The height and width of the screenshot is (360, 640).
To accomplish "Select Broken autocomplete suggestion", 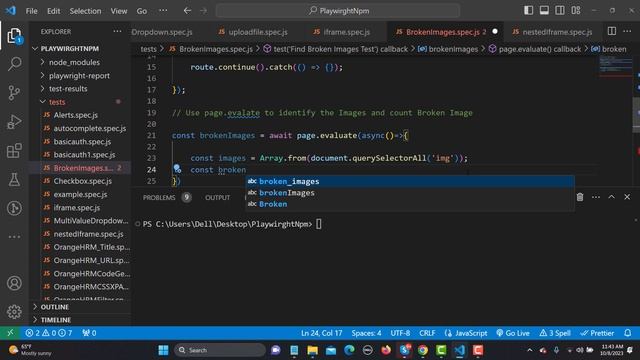I will pyautogui.click(x=410, y=204).
